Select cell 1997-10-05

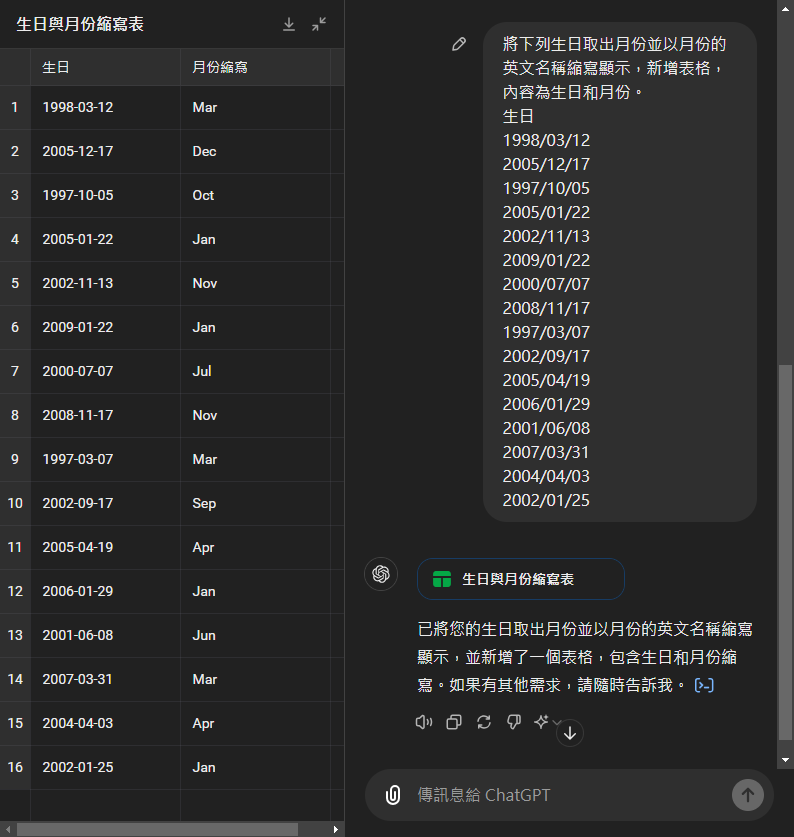(x=105, y=195)
